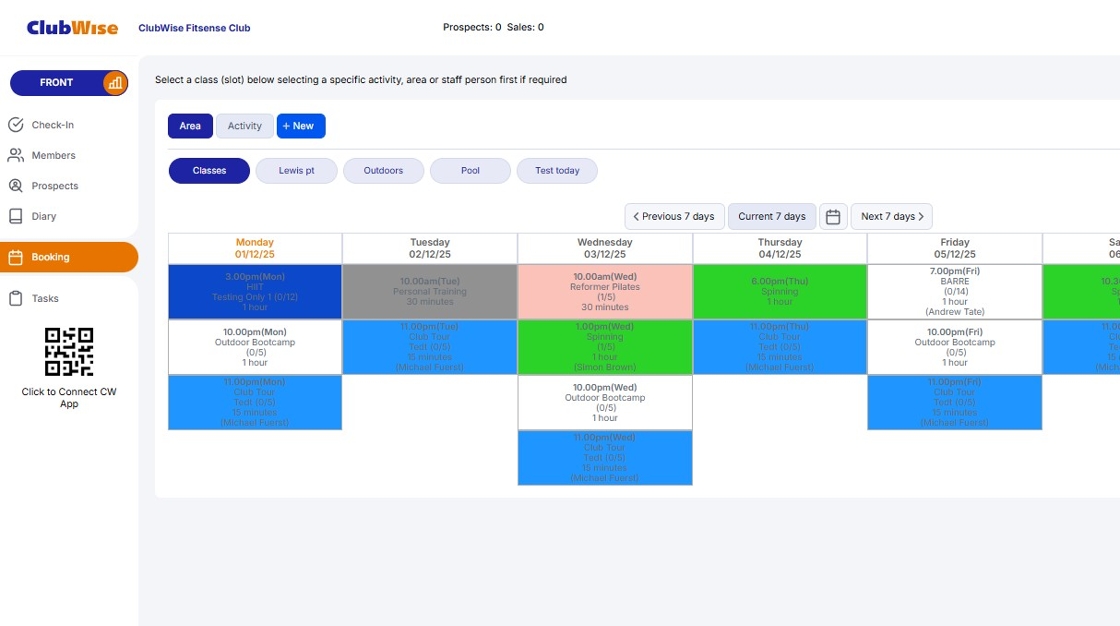Select the Classes area filter

click(209, 171)
